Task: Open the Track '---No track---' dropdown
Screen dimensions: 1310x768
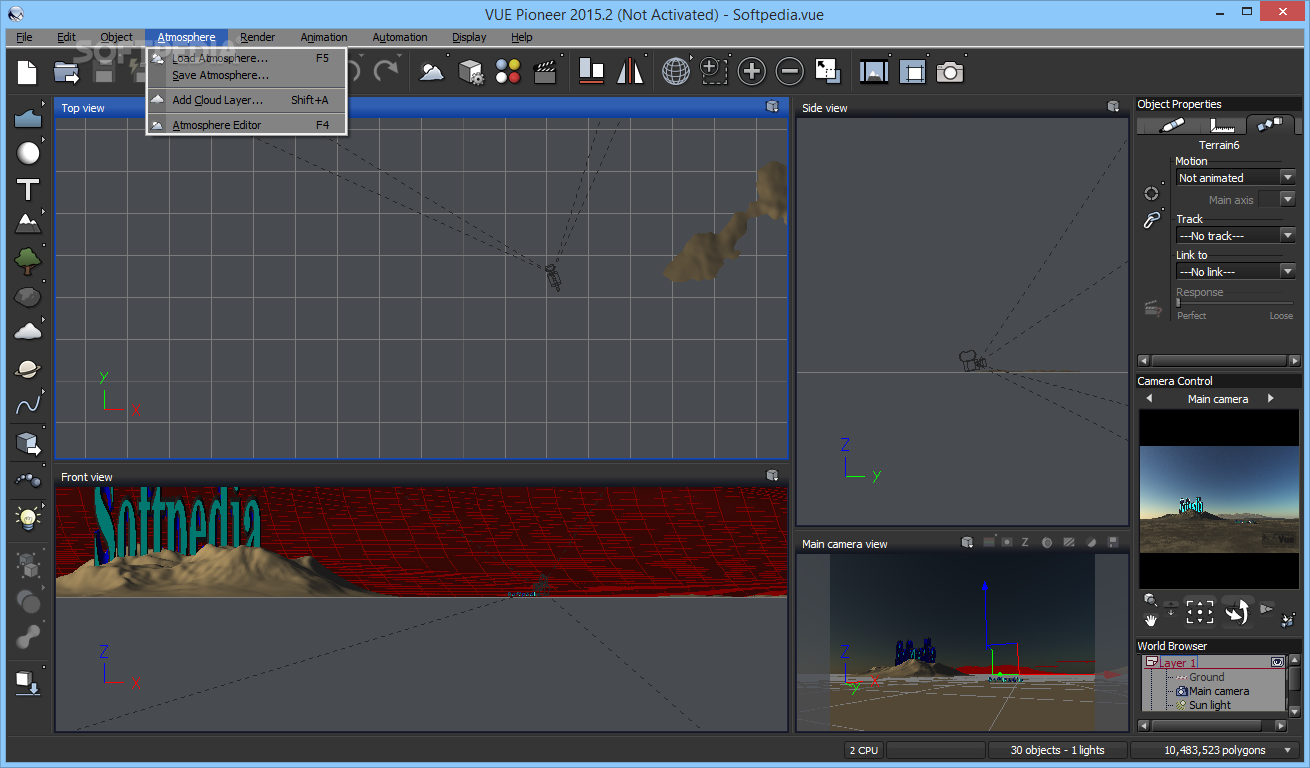Action: [x=1236, y=235]
